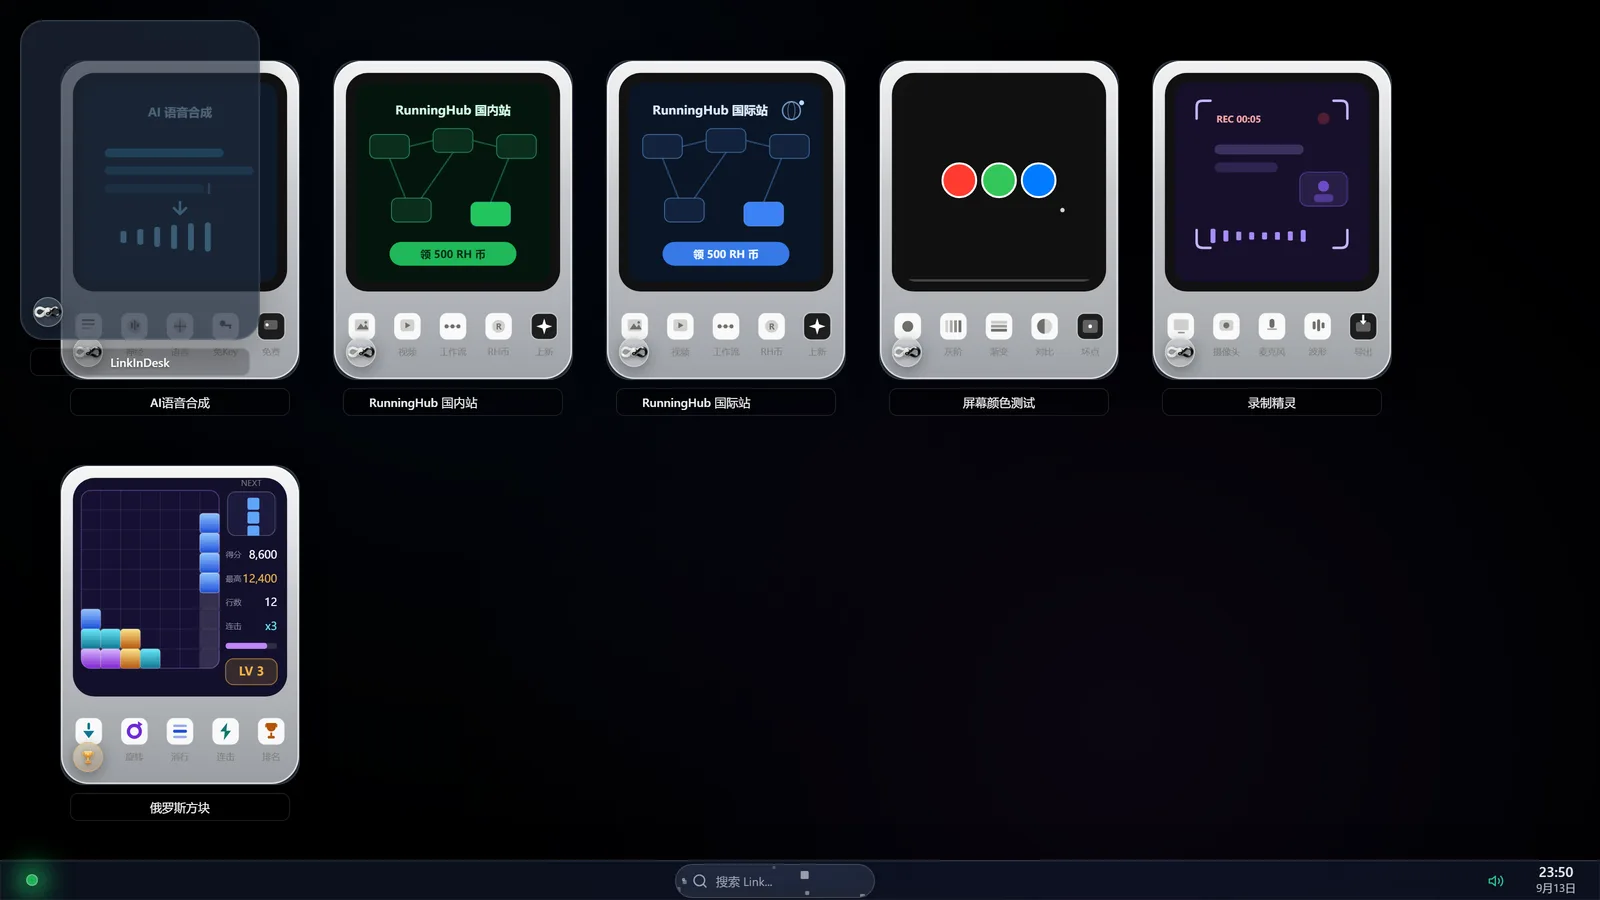
Task: Select the 工作流 dots icon in RunningHub 国内站 card
Action: click(453, 326)
